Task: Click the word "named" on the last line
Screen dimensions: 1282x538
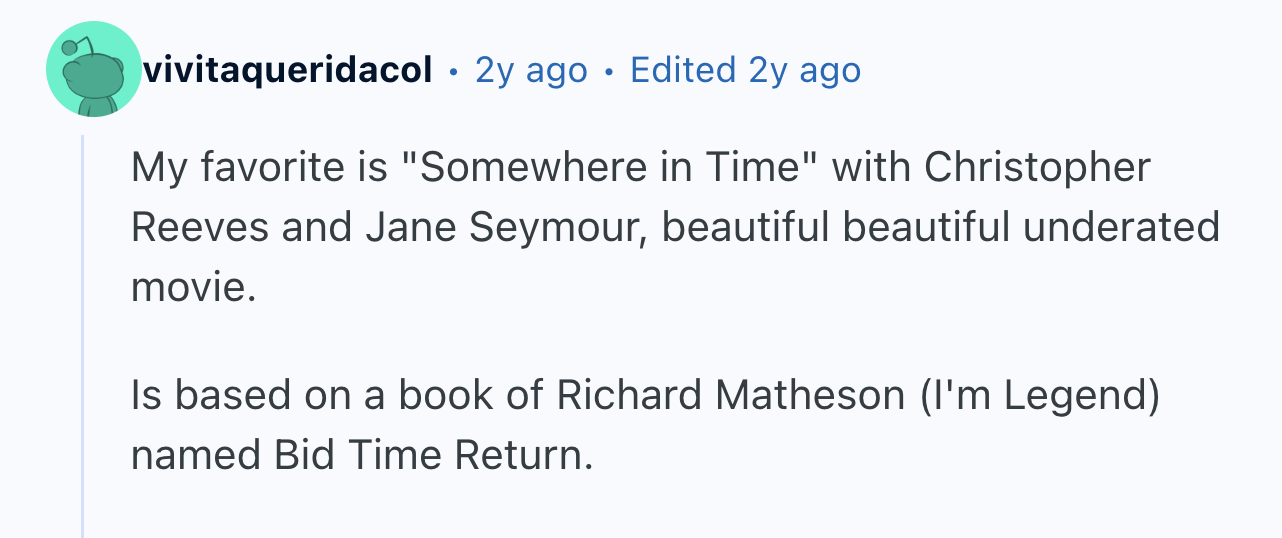Action: [189, 455]
